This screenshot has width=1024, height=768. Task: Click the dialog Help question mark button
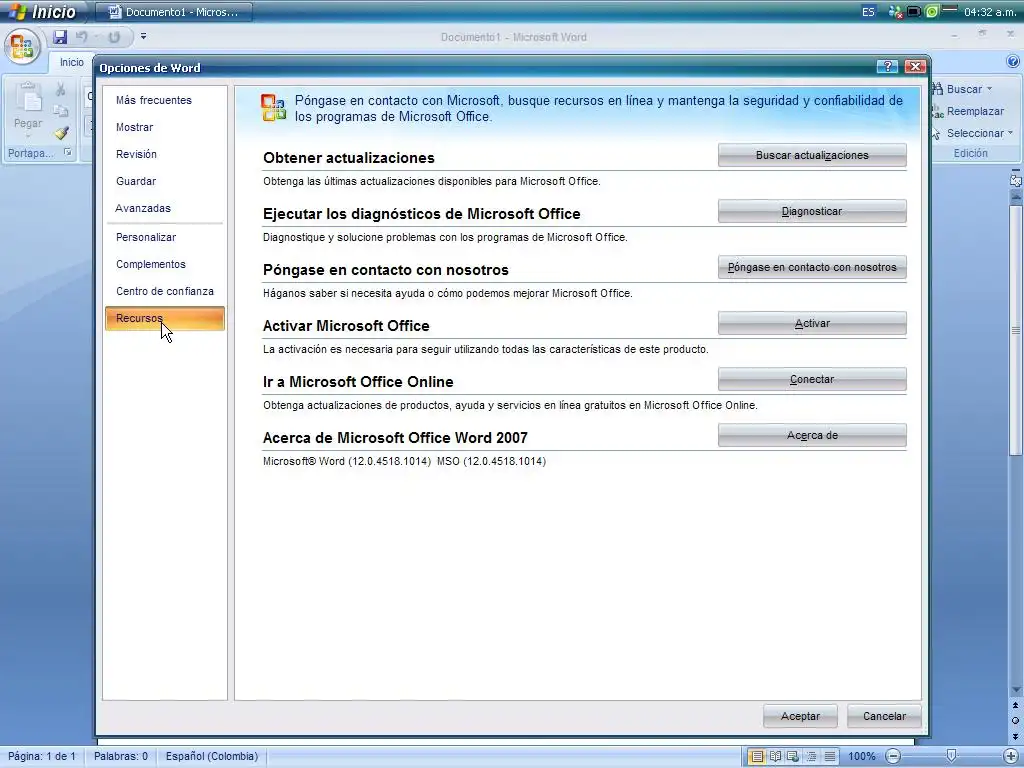887,67
